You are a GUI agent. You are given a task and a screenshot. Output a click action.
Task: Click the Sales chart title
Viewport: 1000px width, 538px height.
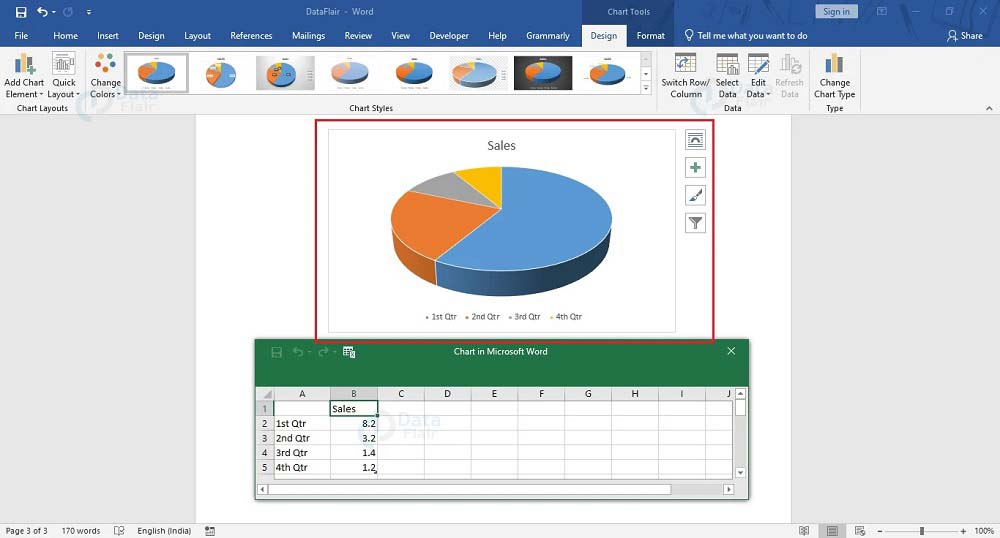click(501, 146)
